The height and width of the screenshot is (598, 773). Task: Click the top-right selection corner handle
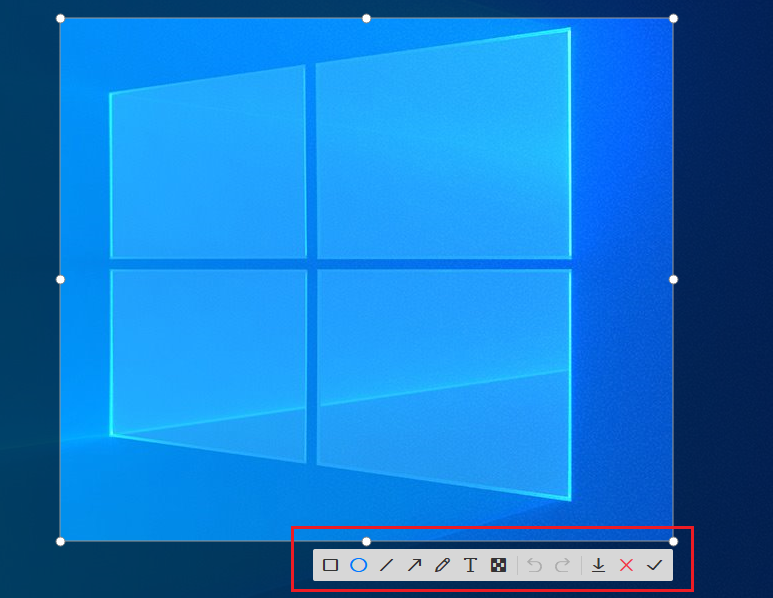click(x=673, y=18)
